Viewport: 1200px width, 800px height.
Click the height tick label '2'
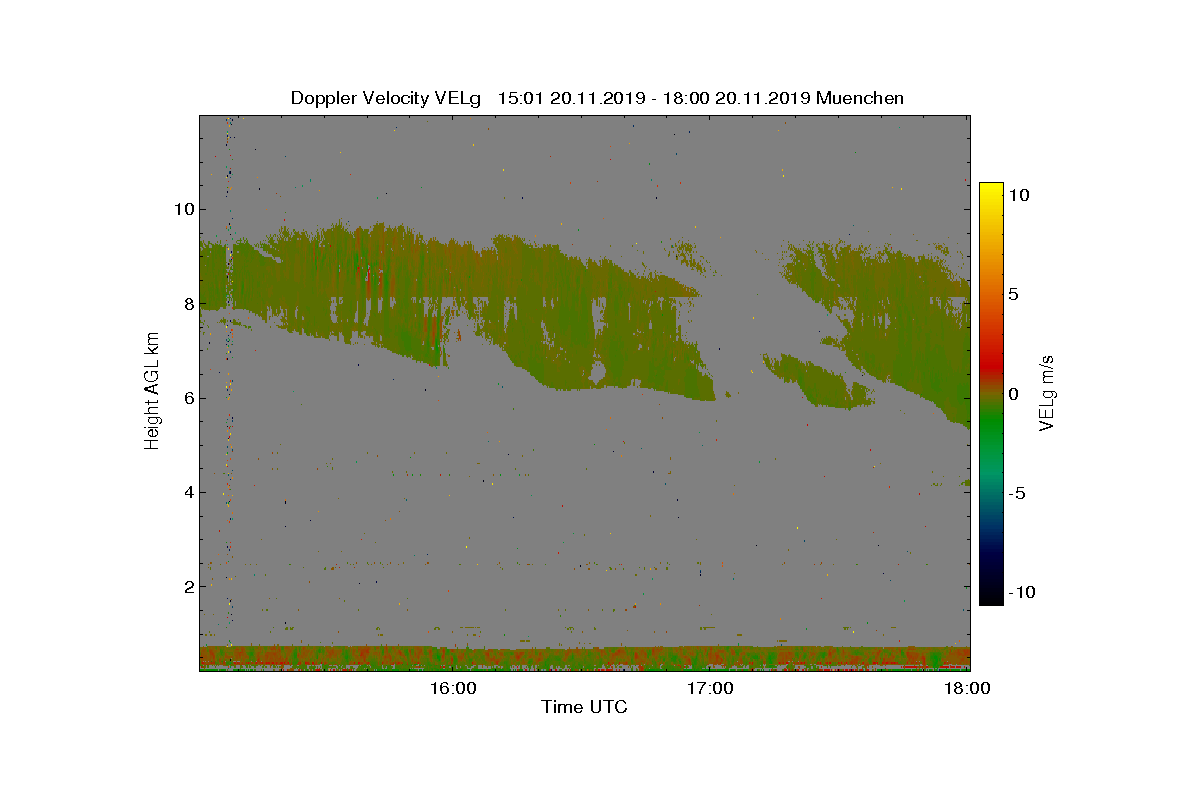[187, 586]
